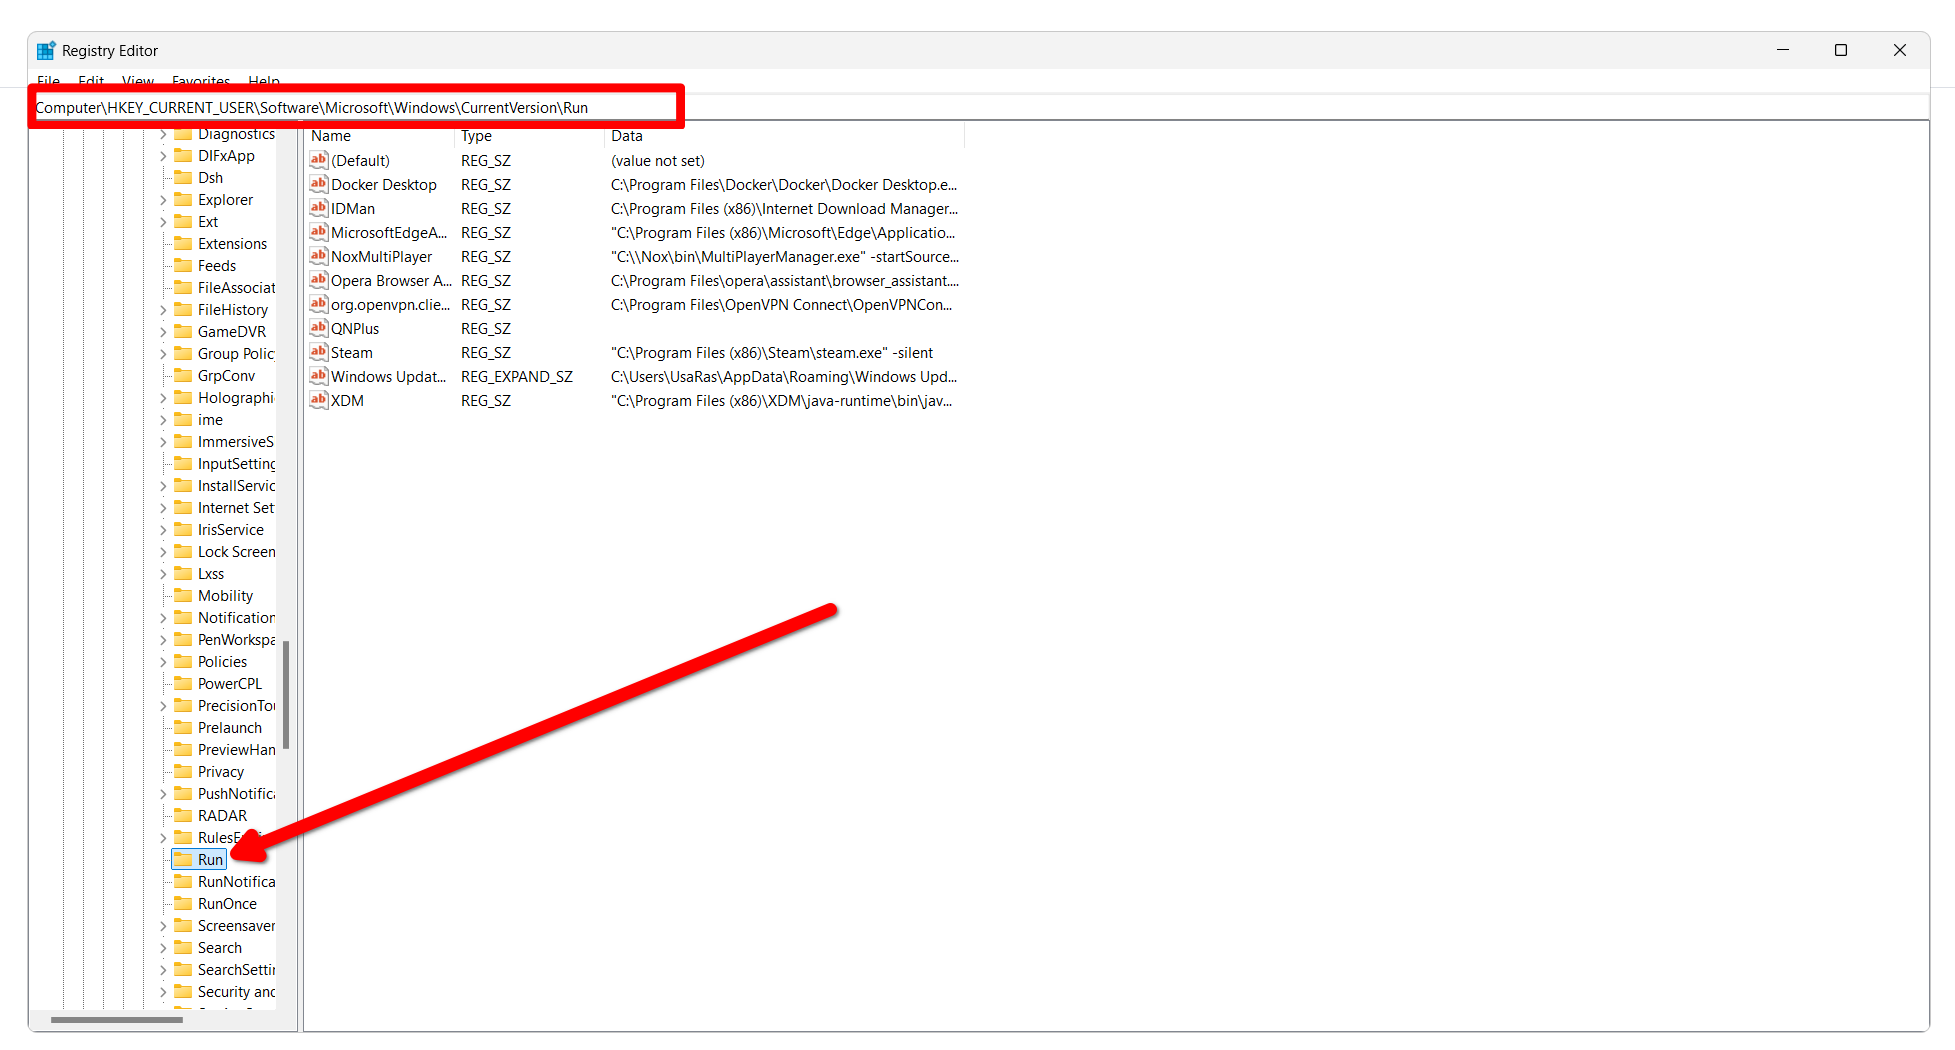Click inside the registry path address bar
The height and width of the screenshot is (1050, 1955).
point(350,107)
